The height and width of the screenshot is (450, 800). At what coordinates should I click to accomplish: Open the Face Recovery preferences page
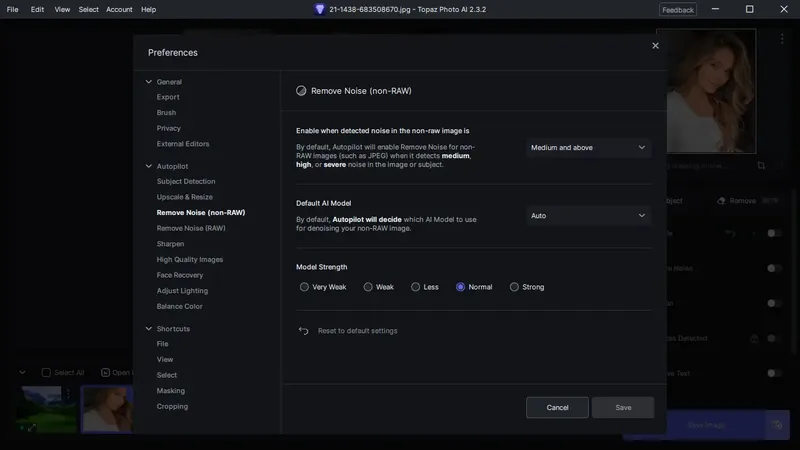click(x=180, y=275)
